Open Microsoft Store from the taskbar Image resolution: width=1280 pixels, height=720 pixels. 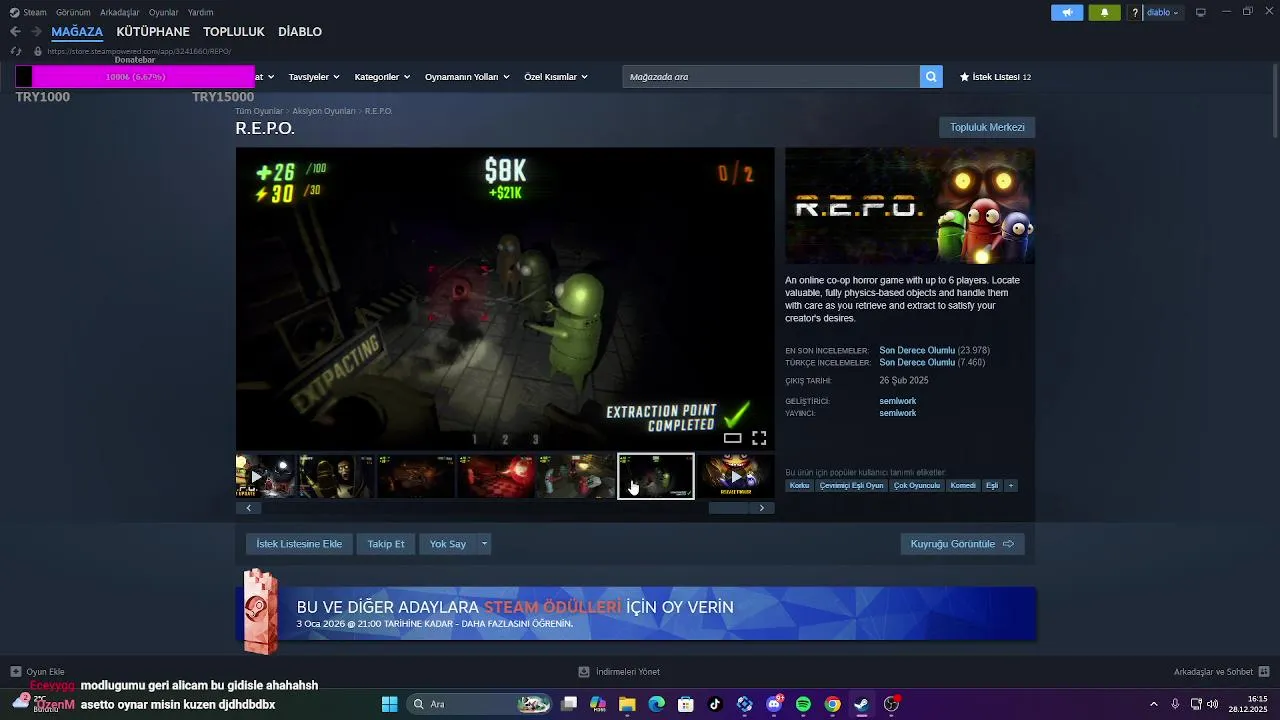coord(686,704)
